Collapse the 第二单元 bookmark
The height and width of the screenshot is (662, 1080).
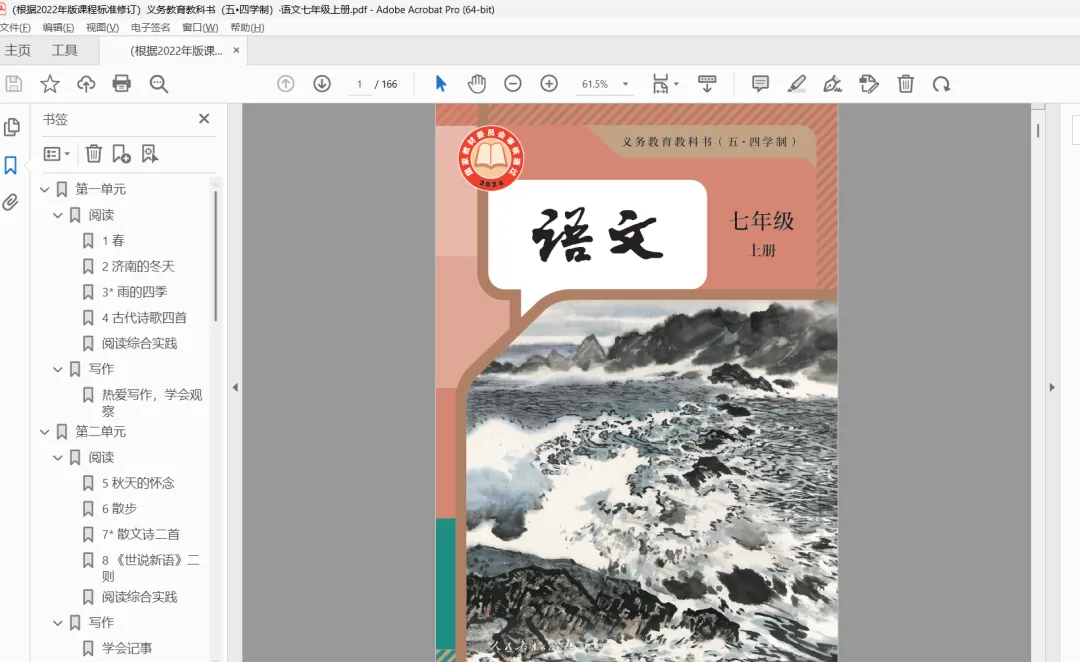[x=45, y=432]
